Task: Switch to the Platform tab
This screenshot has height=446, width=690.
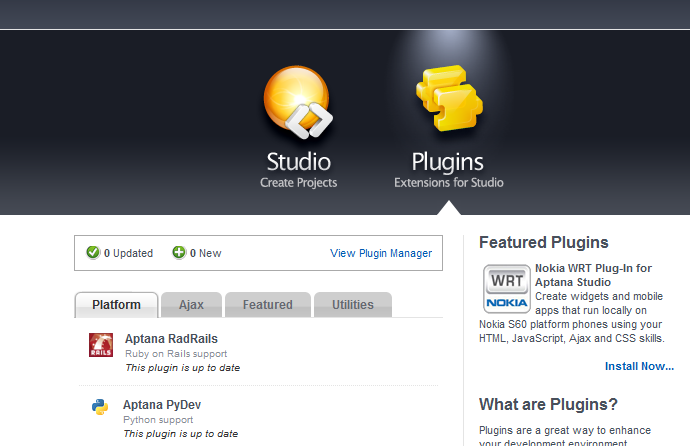Action: 116,304
